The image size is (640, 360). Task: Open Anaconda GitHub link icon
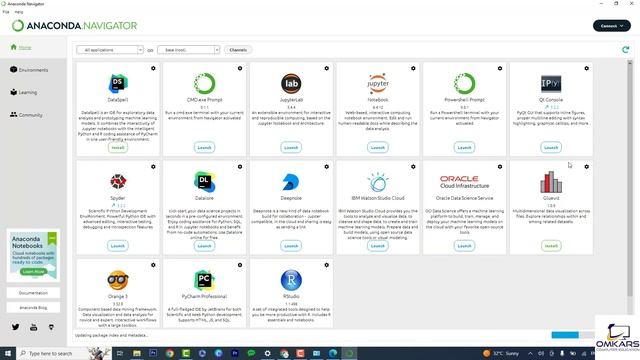(x=51, y=327)
